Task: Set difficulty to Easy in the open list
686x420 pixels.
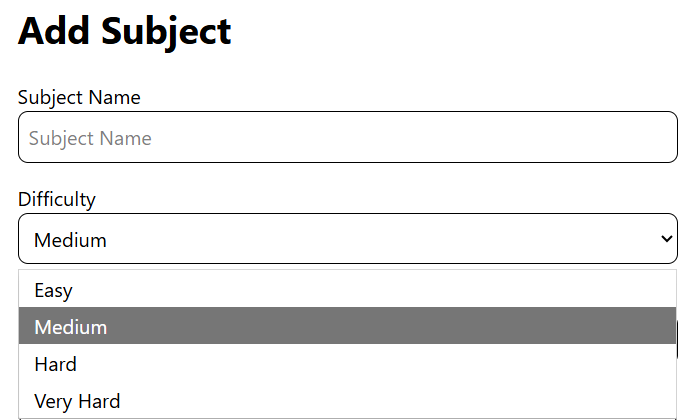Action: click(347, 289)
